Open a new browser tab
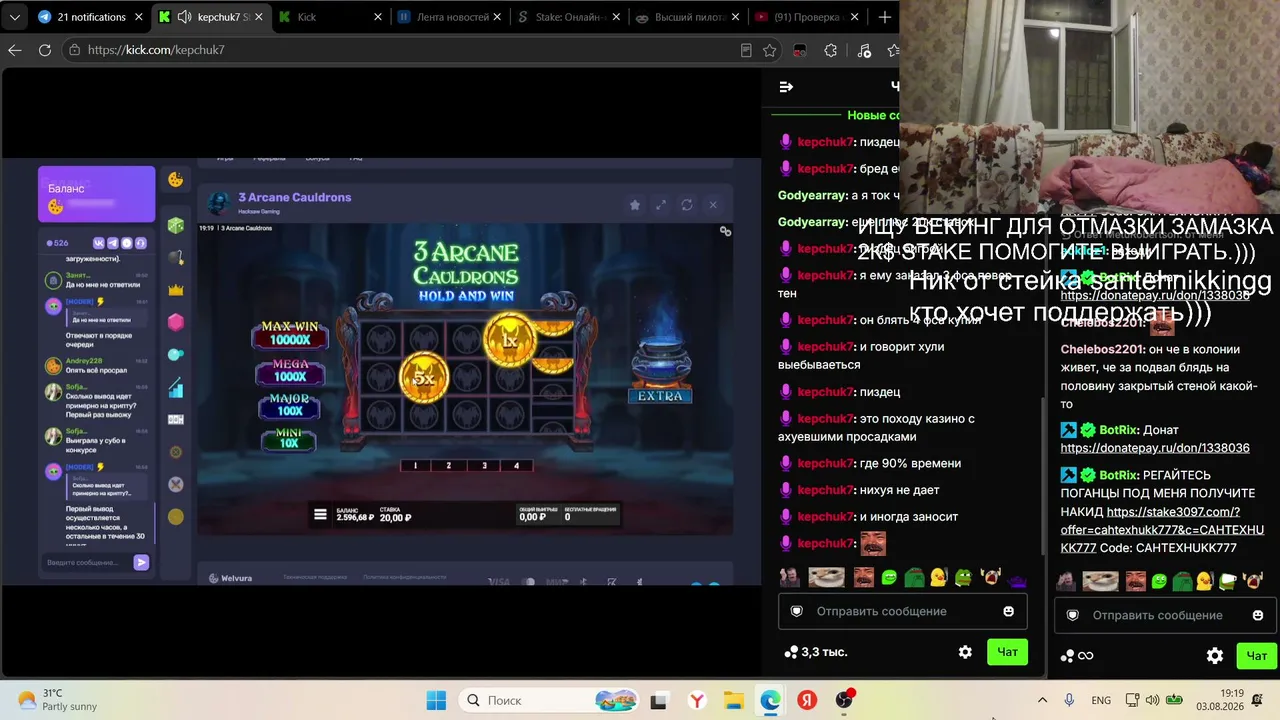 pyautogui.click(x=884, y=17)
